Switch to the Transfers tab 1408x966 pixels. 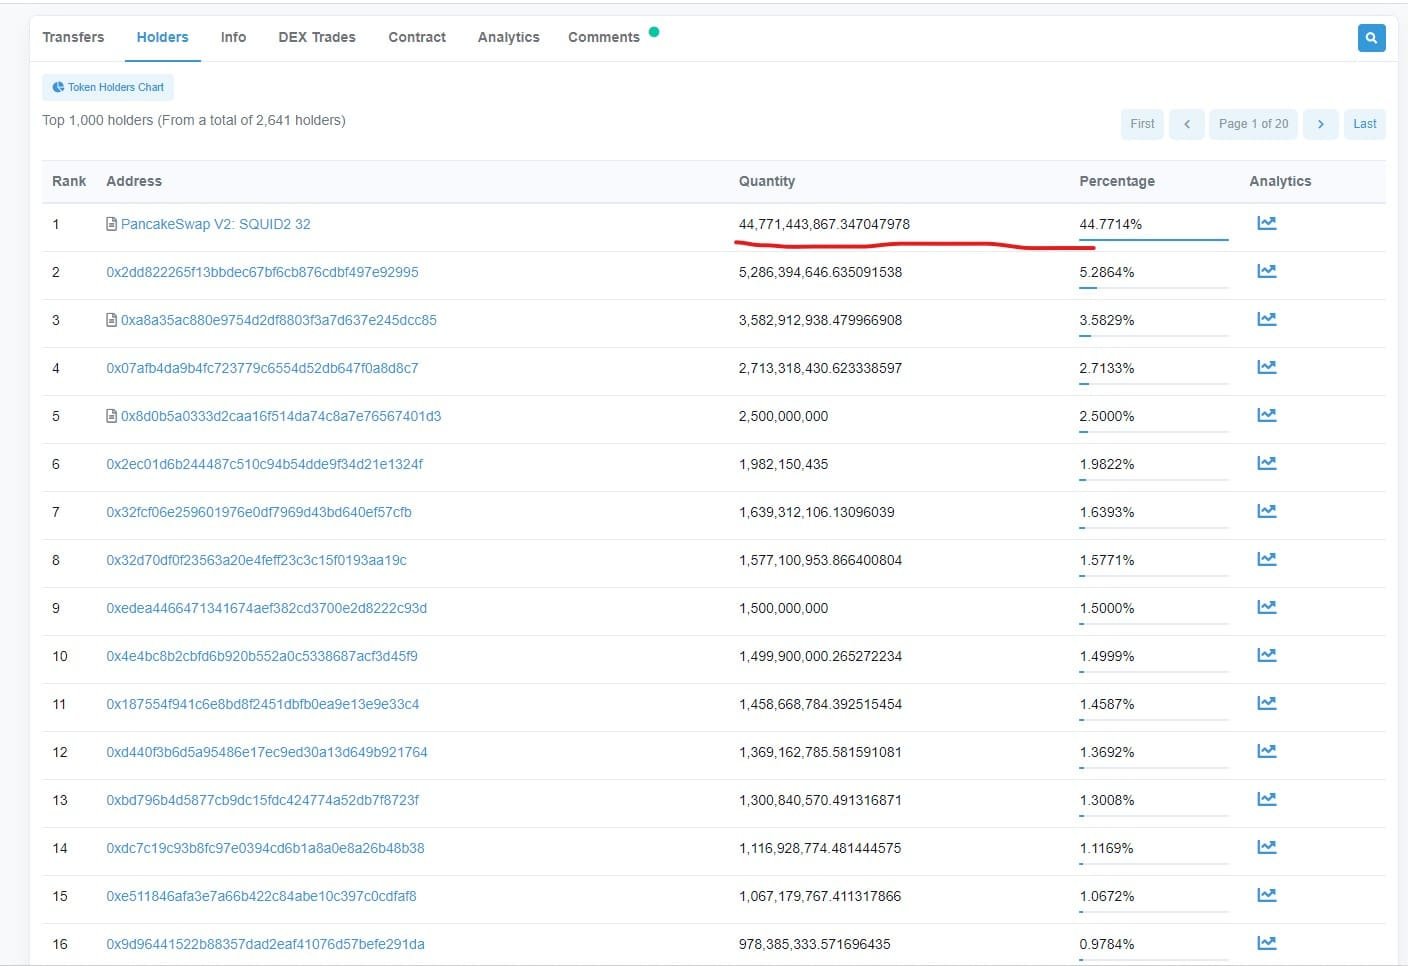pyautogui.click(x=73, y=36)
